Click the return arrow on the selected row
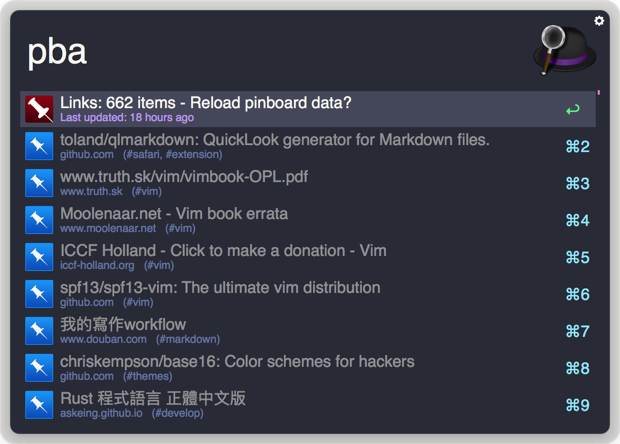 [572, 110]
